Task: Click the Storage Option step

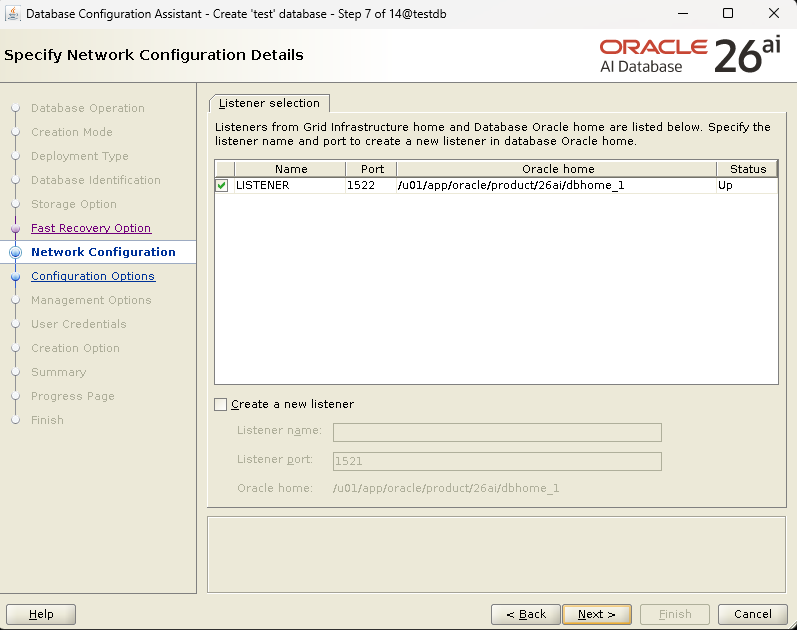Action: click(74, 204)
